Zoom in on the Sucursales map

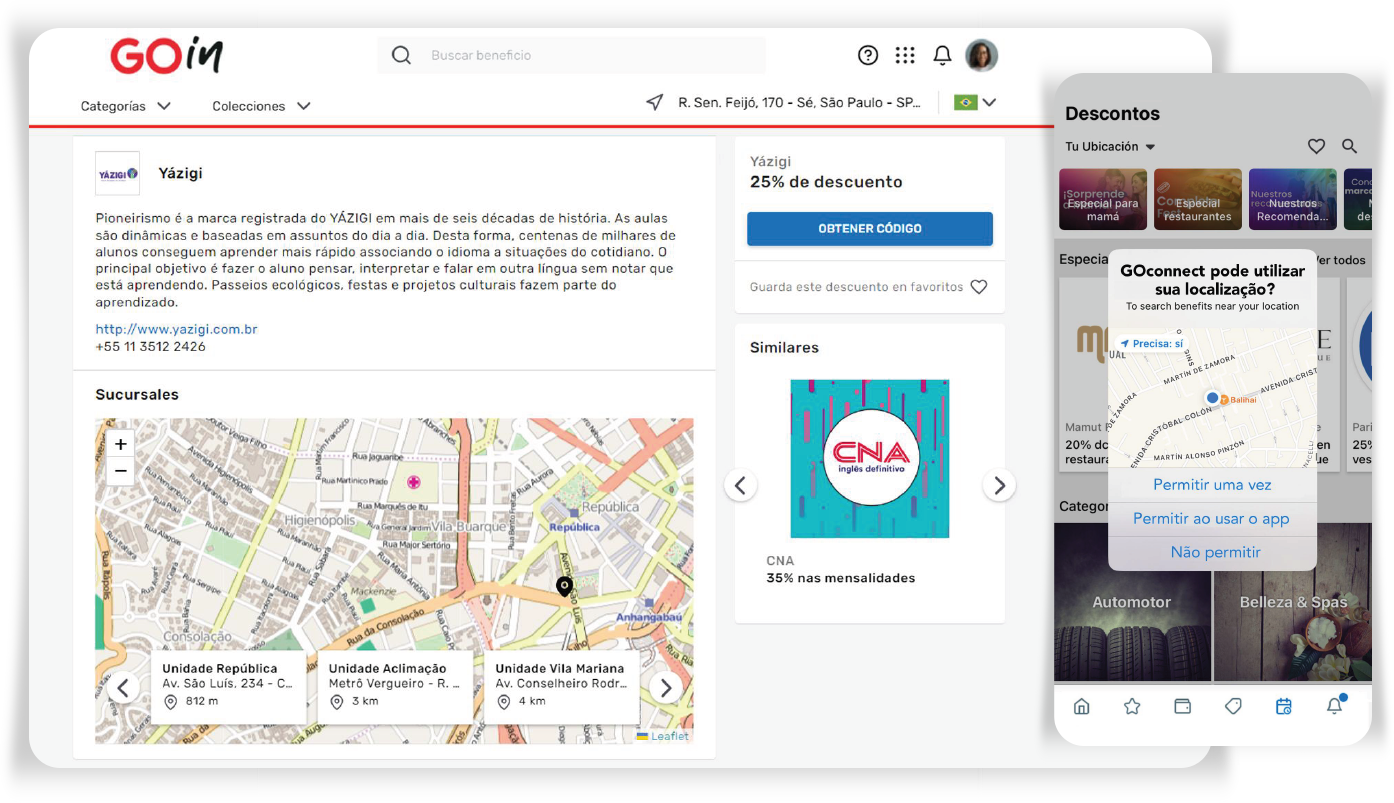121,445
